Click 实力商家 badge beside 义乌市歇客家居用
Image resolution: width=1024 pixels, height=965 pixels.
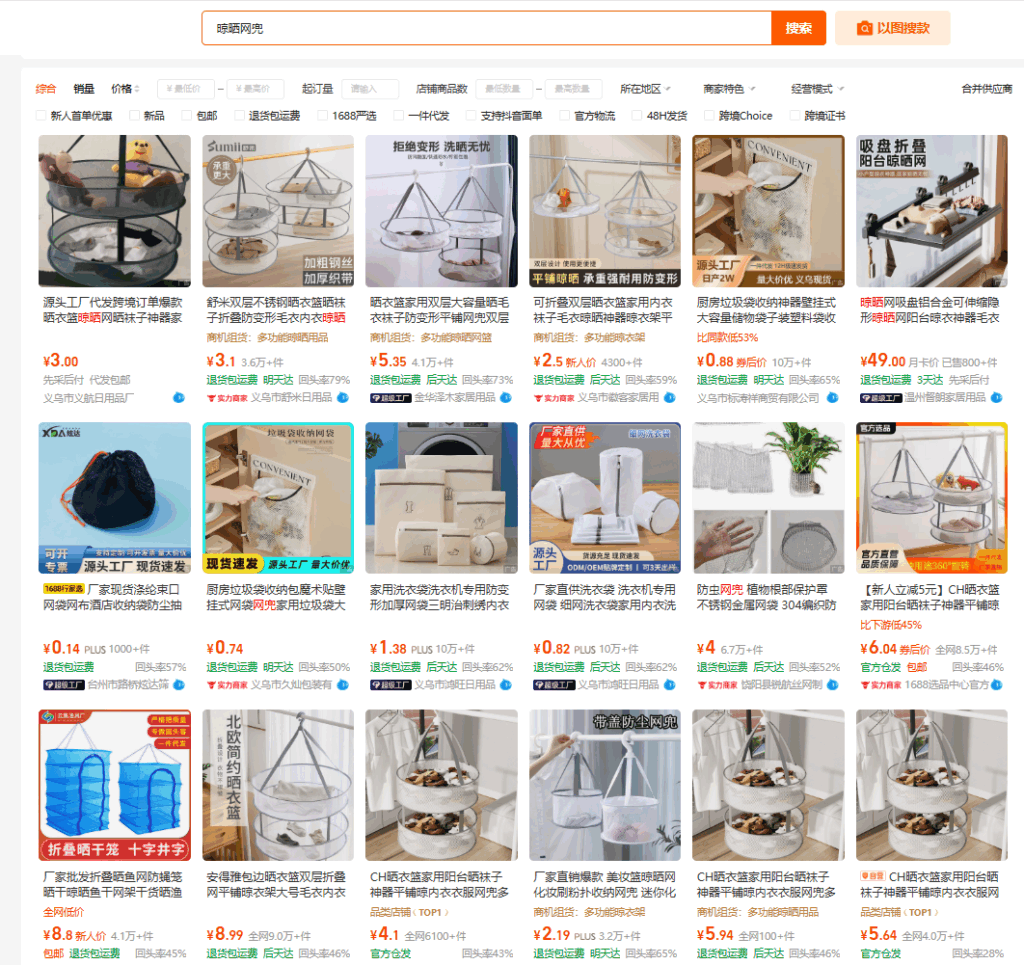pyautogui.click(x=554, y=398)
